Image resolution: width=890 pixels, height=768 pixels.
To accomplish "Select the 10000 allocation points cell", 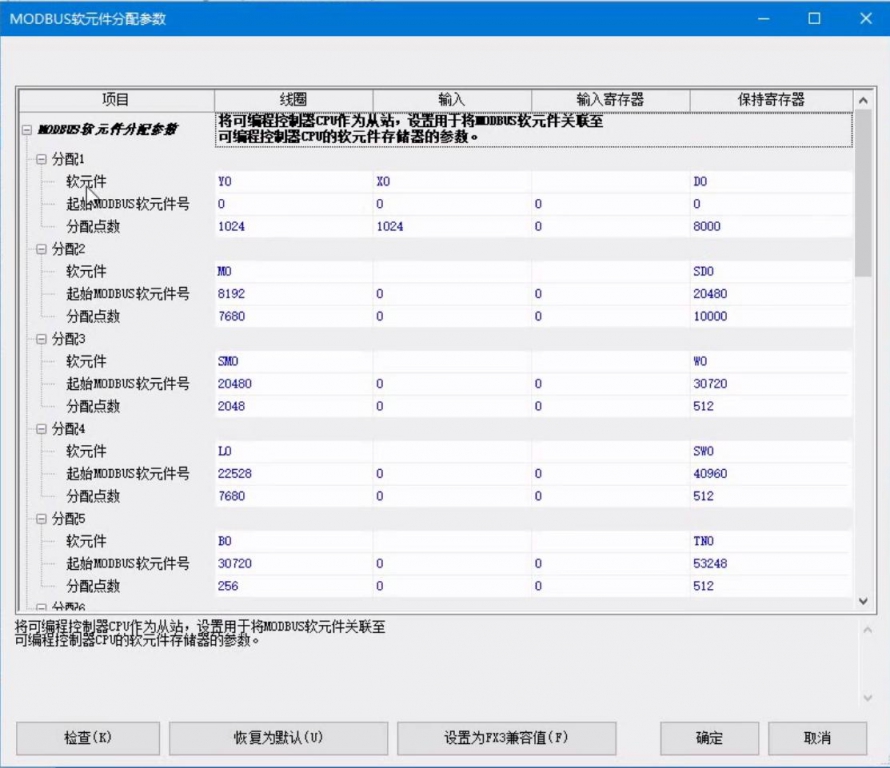I will pos(771,316).
